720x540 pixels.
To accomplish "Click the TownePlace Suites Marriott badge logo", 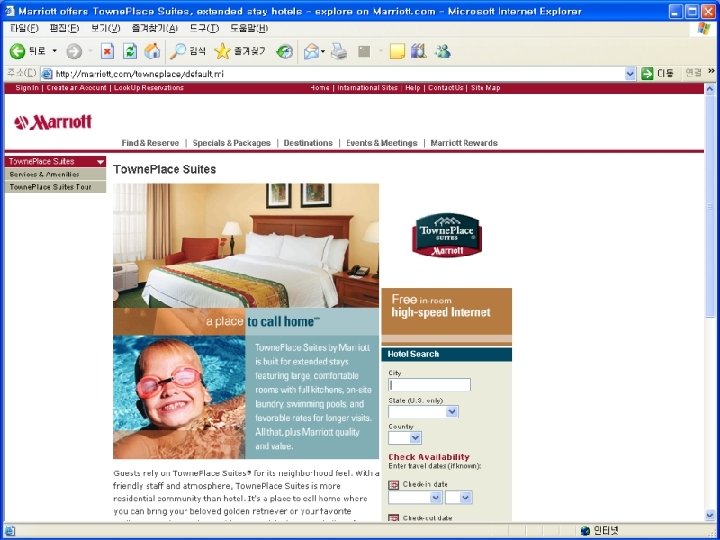I will point(447,235).
